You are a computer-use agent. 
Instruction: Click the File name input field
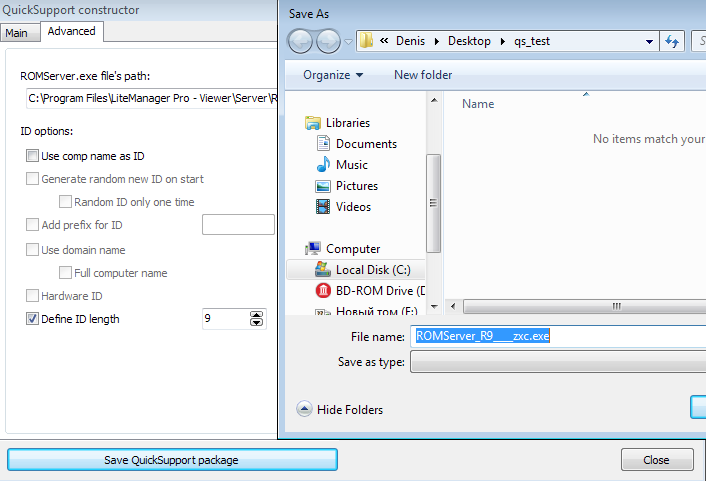(558, 336)
